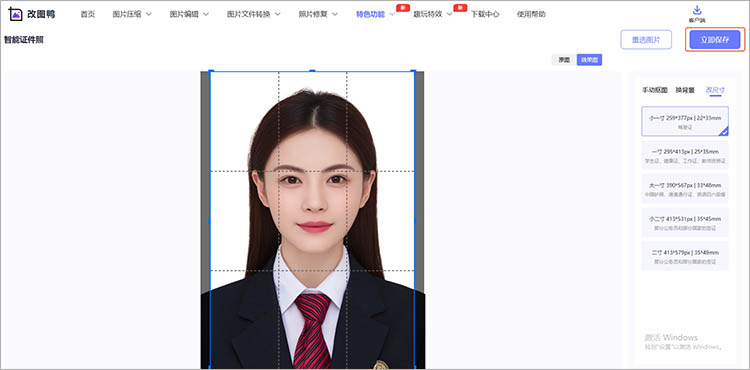Click the ID photo preview image

tap(312, 220)
